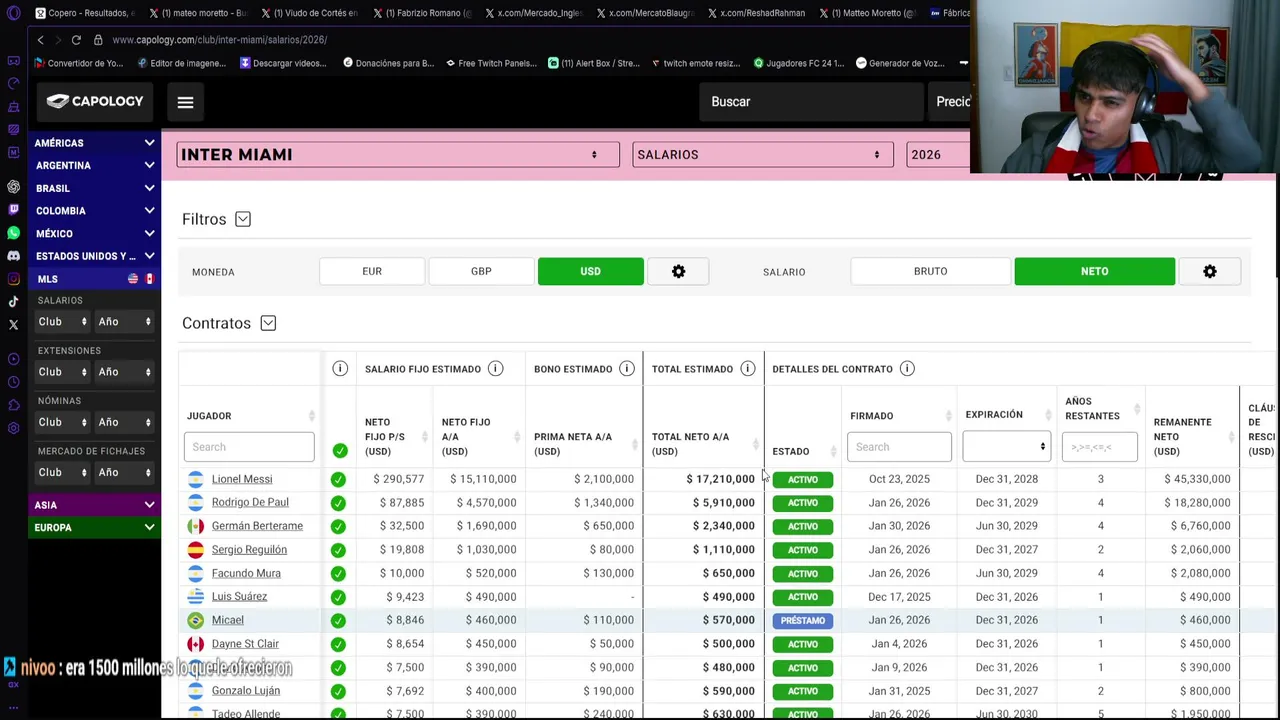Open Sergio Reguilón player link
The image size is (1280, 720).
pos(249,550)
